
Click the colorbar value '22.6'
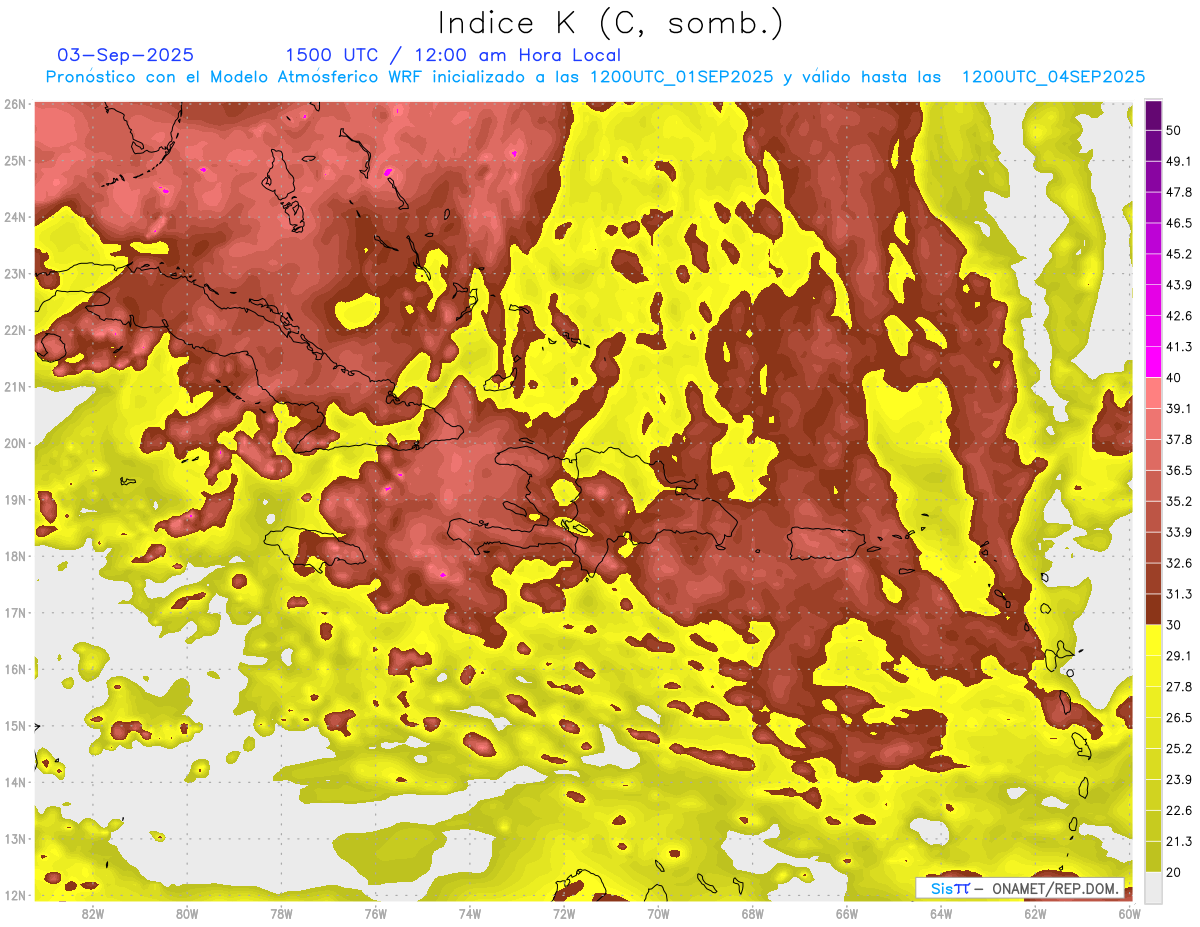tap(1178, 811)
